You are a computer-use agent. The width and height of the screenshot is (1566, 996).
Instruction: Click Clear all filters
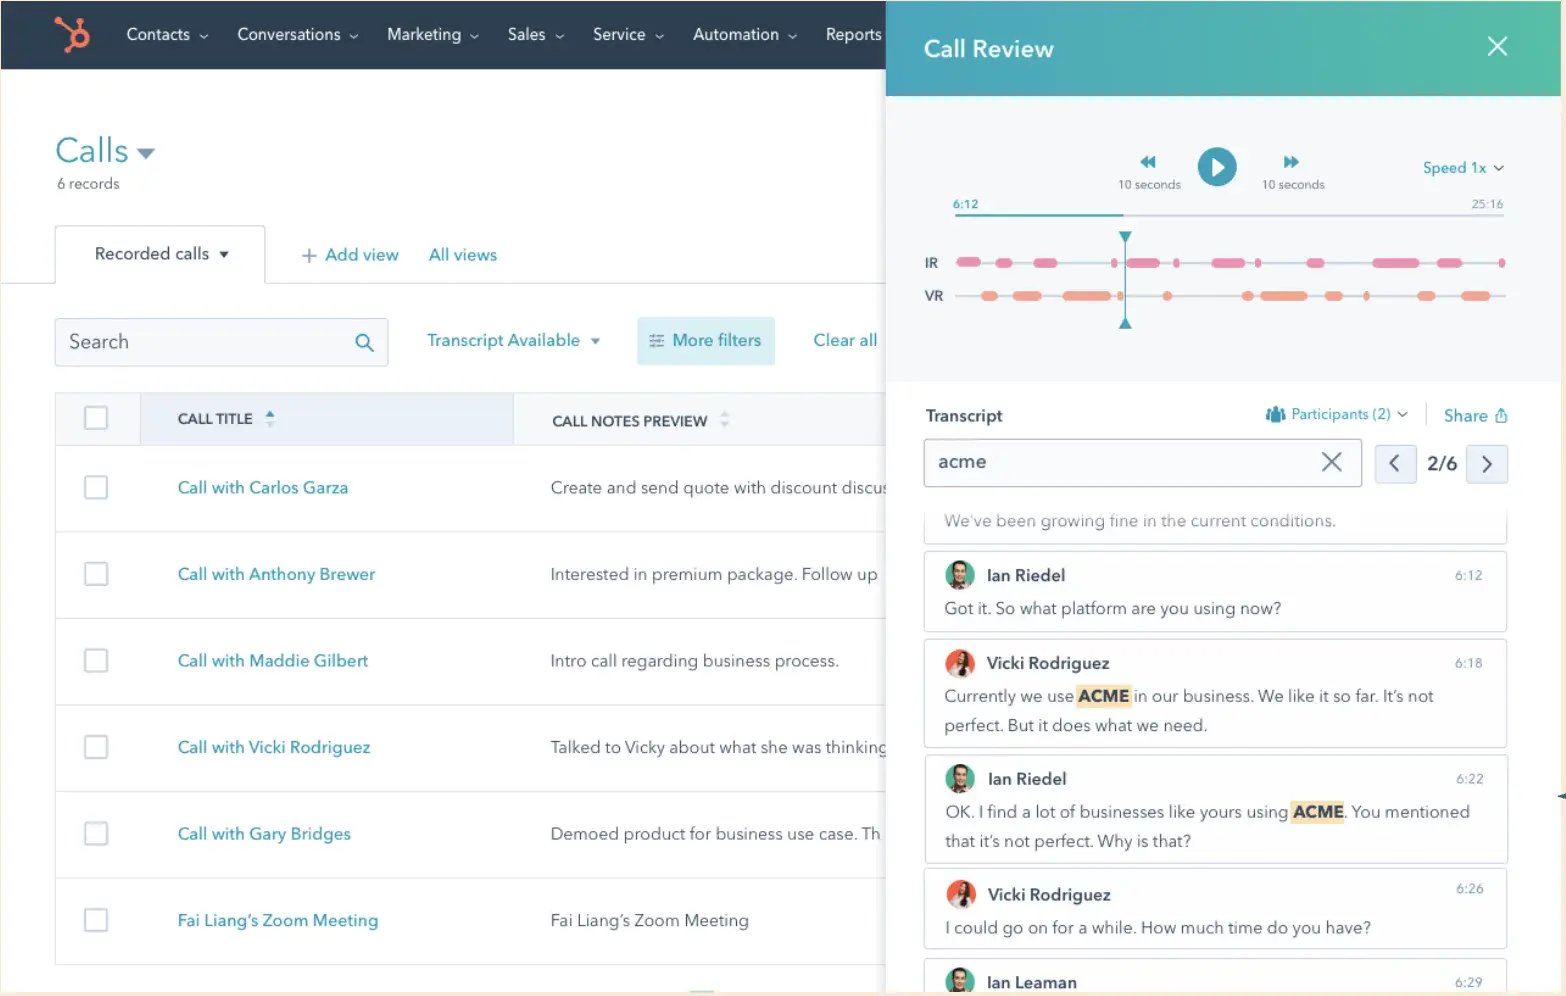pyautogui.click(x=845, y=341)
